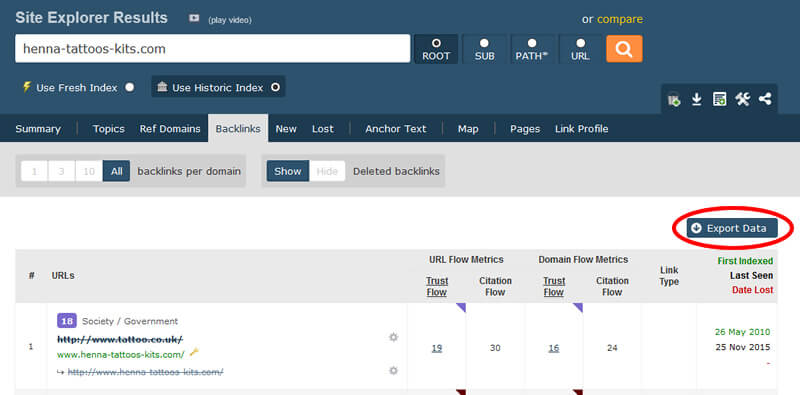Select the ROOT search scope option
This screenshot has height=395, width=800.
(x=436, y=49)
